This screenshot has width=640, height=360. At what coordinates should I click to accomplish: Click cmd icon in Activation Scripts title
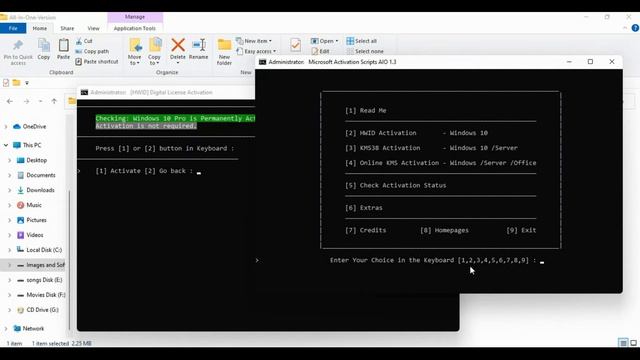coord(262,62)
